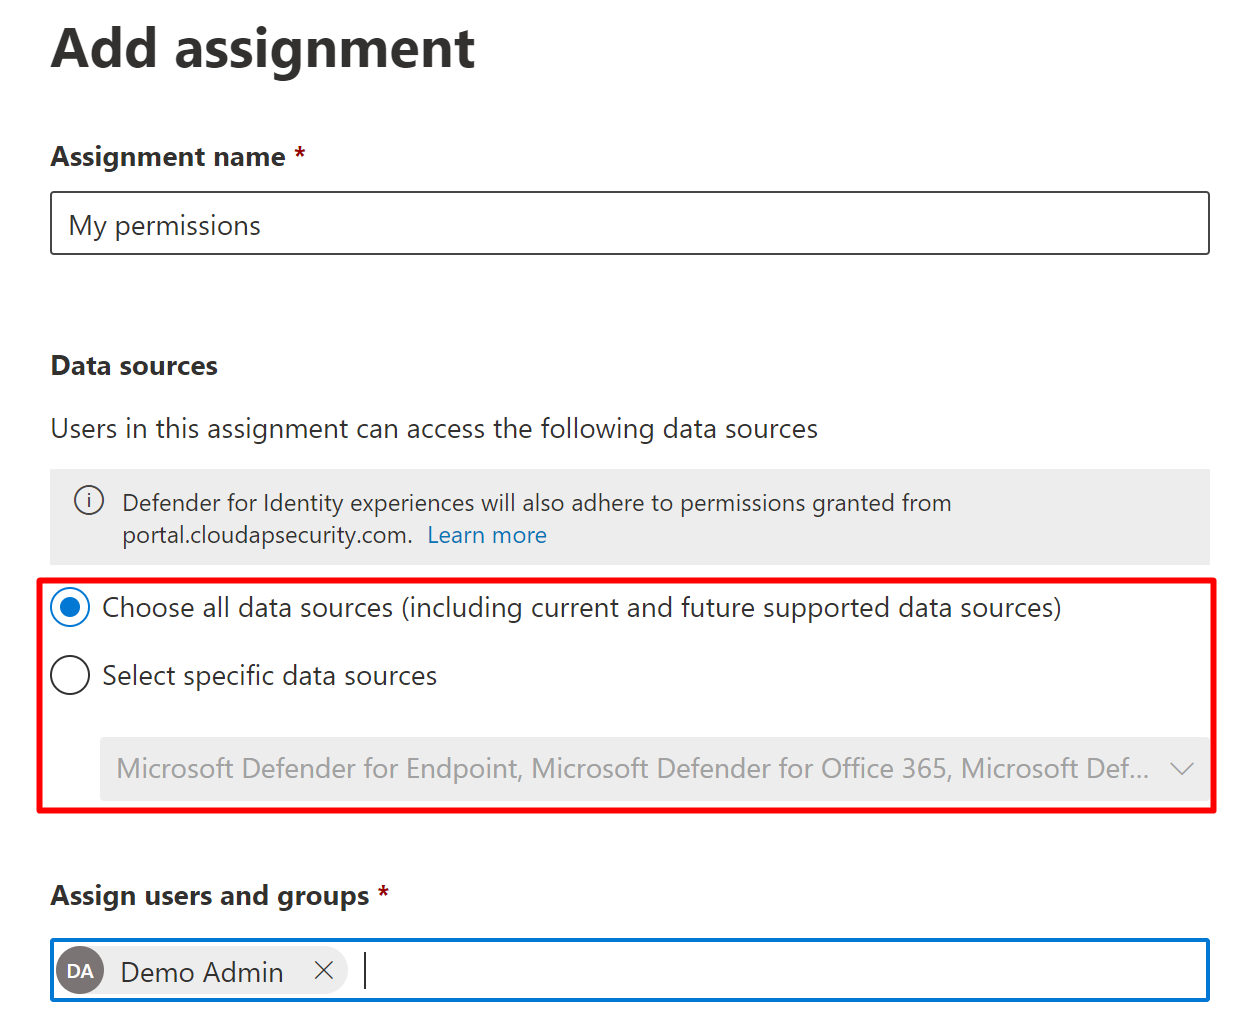Click the 'Assign users and groups' label
Viewport: 1239px width, 1034px height.
210,896
